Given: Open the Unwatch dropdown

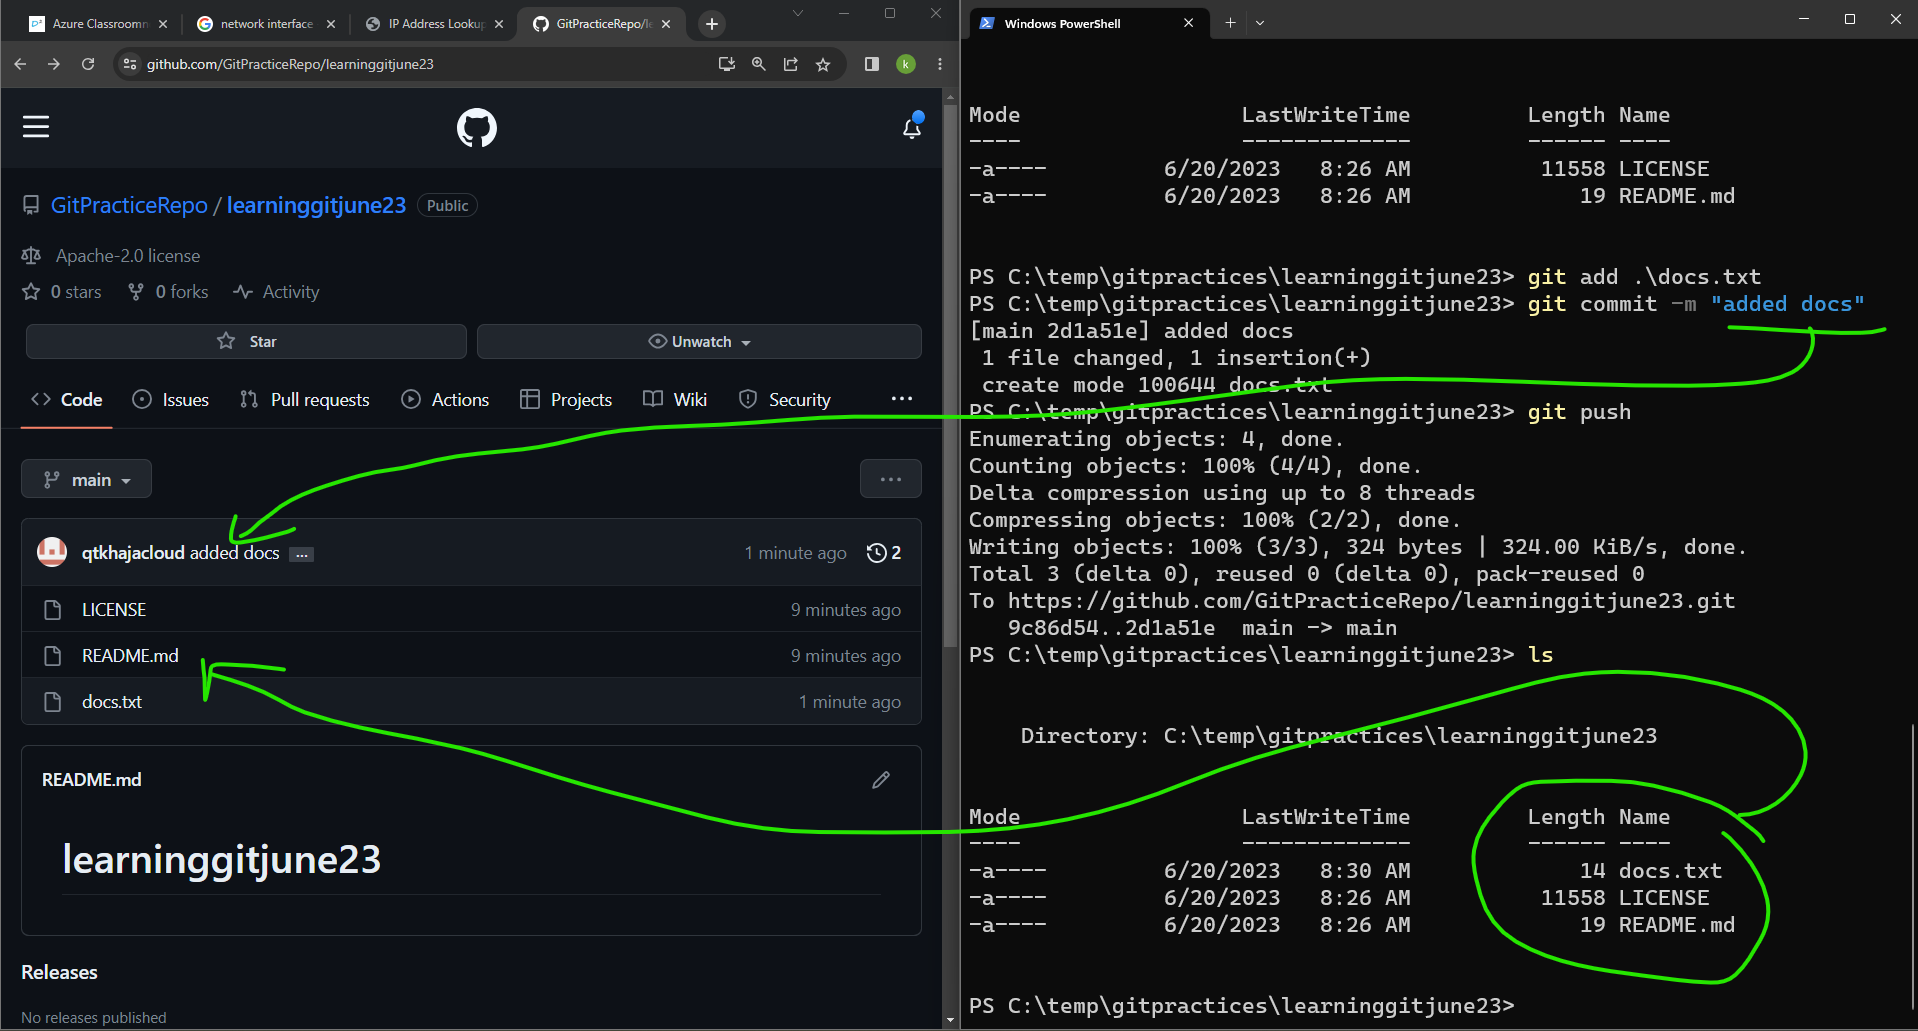Looking at the screenshot, I should (x=699, y=341).
